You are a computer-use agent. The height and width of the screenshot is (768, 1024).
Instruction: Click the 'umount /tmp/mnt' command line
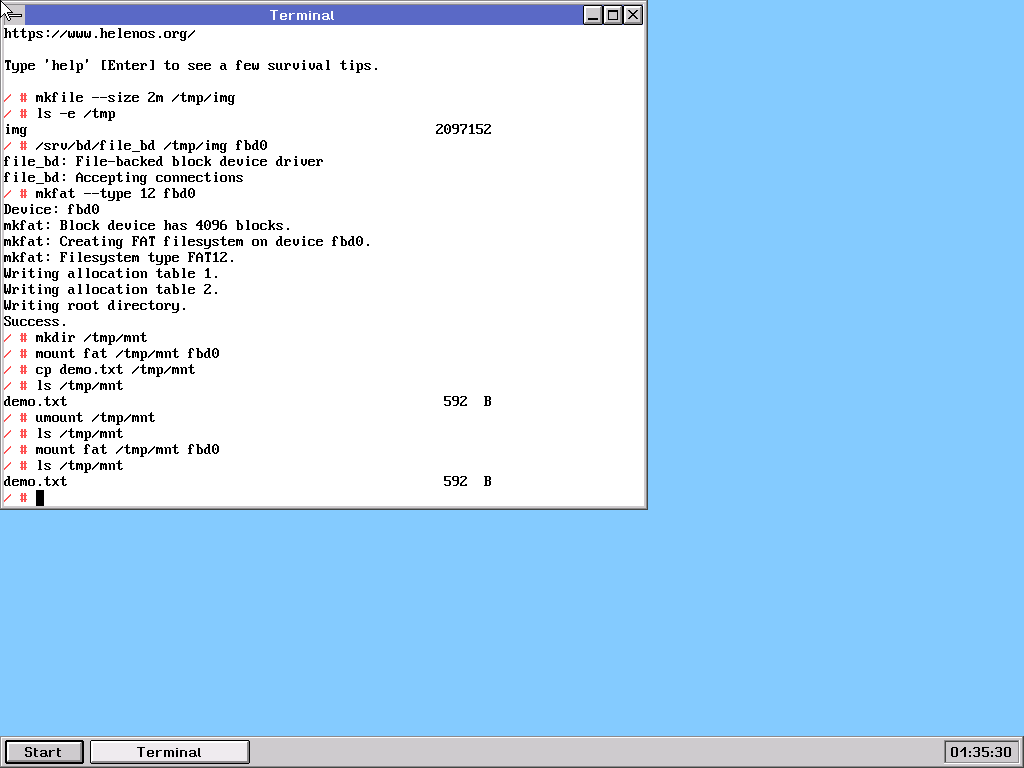click(95, 418)
